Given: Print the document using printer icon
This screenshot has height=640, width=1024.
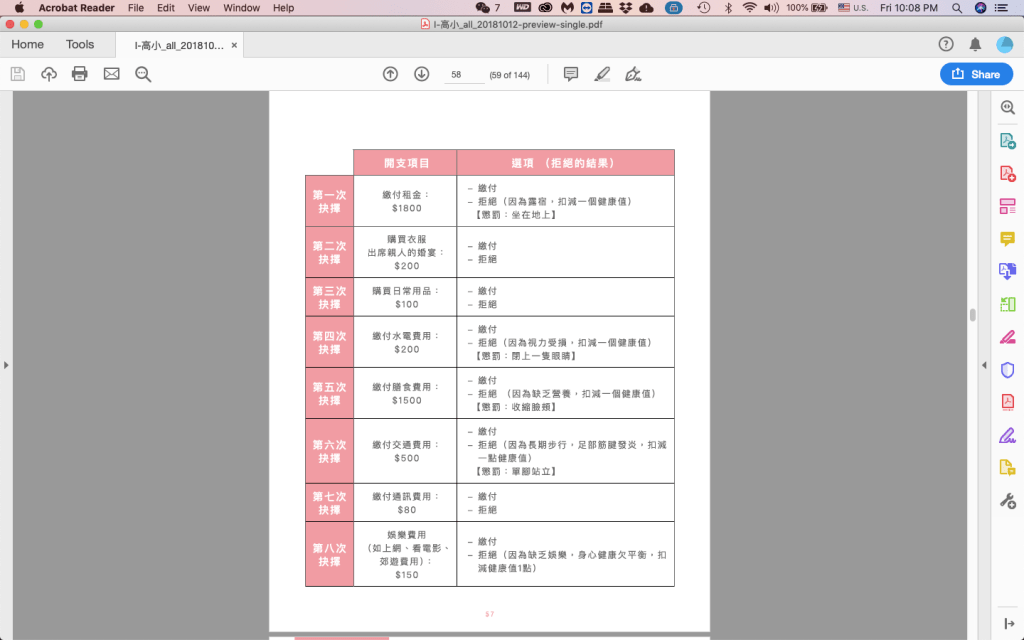Looking at the screenshot, I should tap(80, 74).
